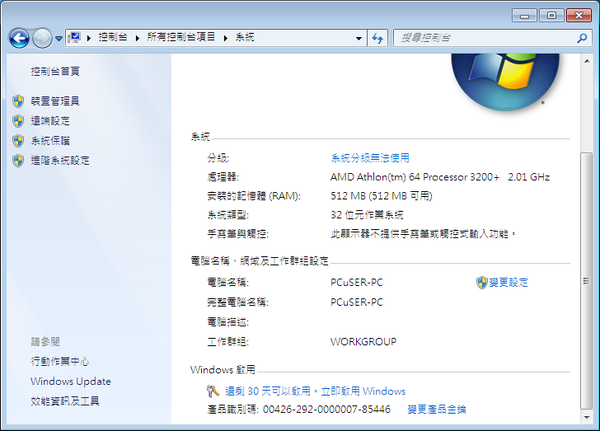This screenshot has width=600, height=431.
Task: Open 效能資訊及工具
Action: point(65,401)
